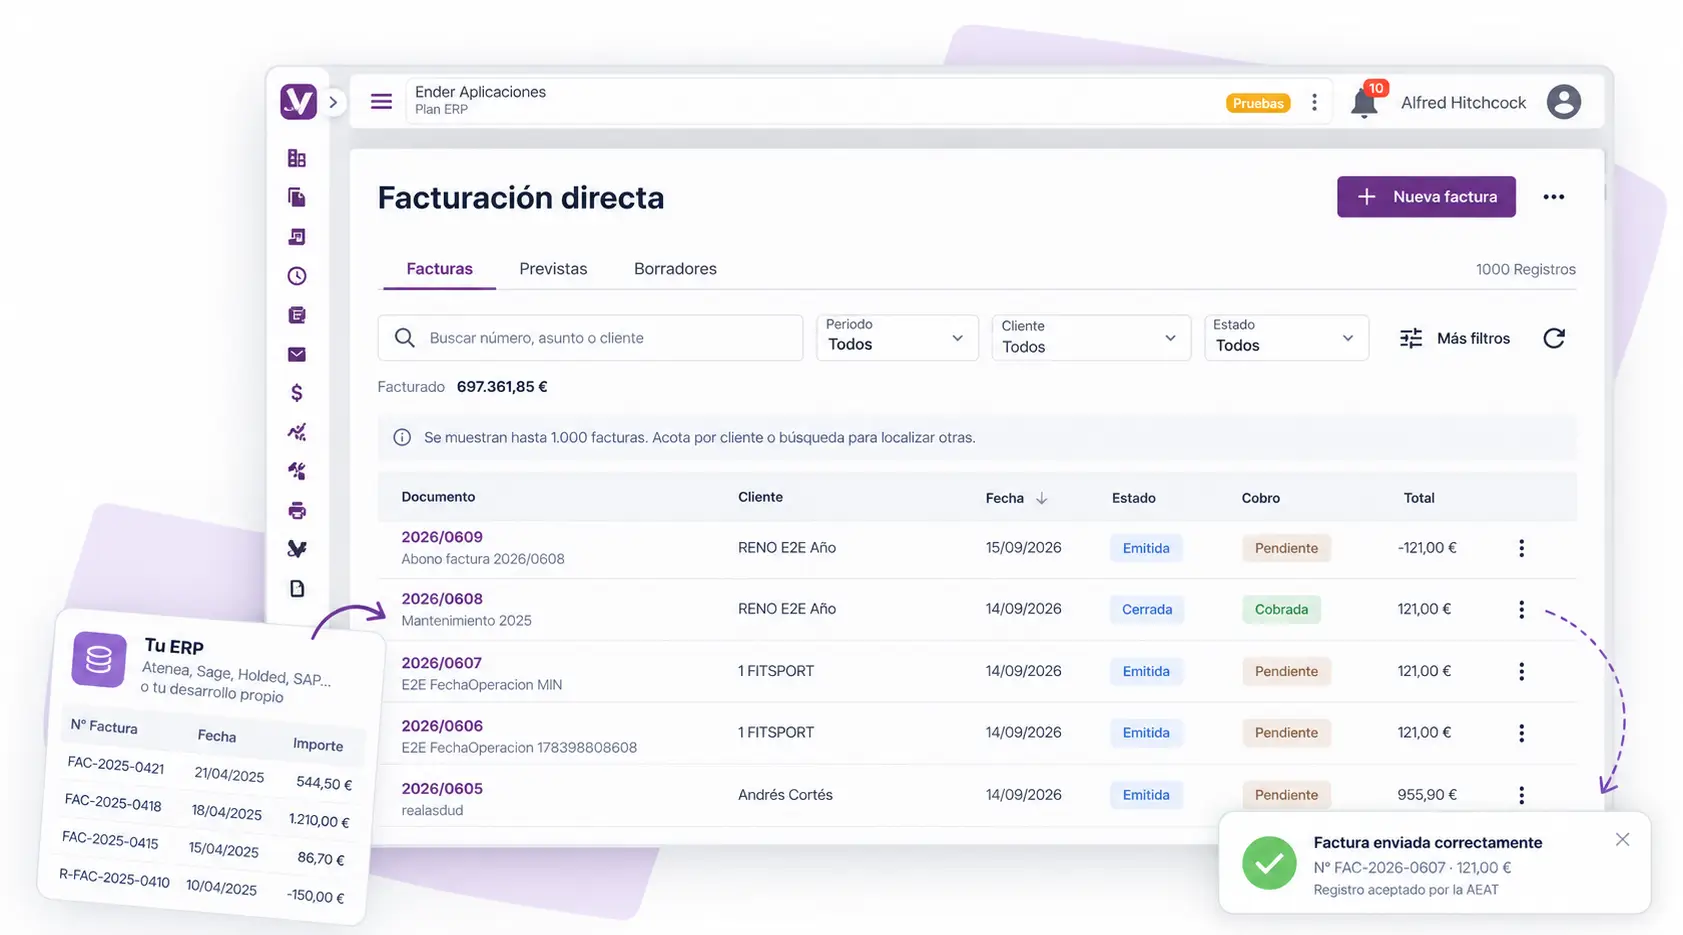Click the 1000 Registros count
1683x935 pixels.
tap(1525, 269)
